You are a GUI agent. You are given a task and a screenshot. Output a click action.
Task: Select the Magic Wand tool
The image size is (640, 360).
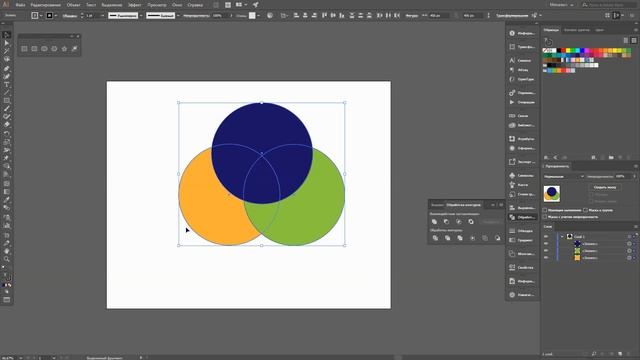click(7, 51)
